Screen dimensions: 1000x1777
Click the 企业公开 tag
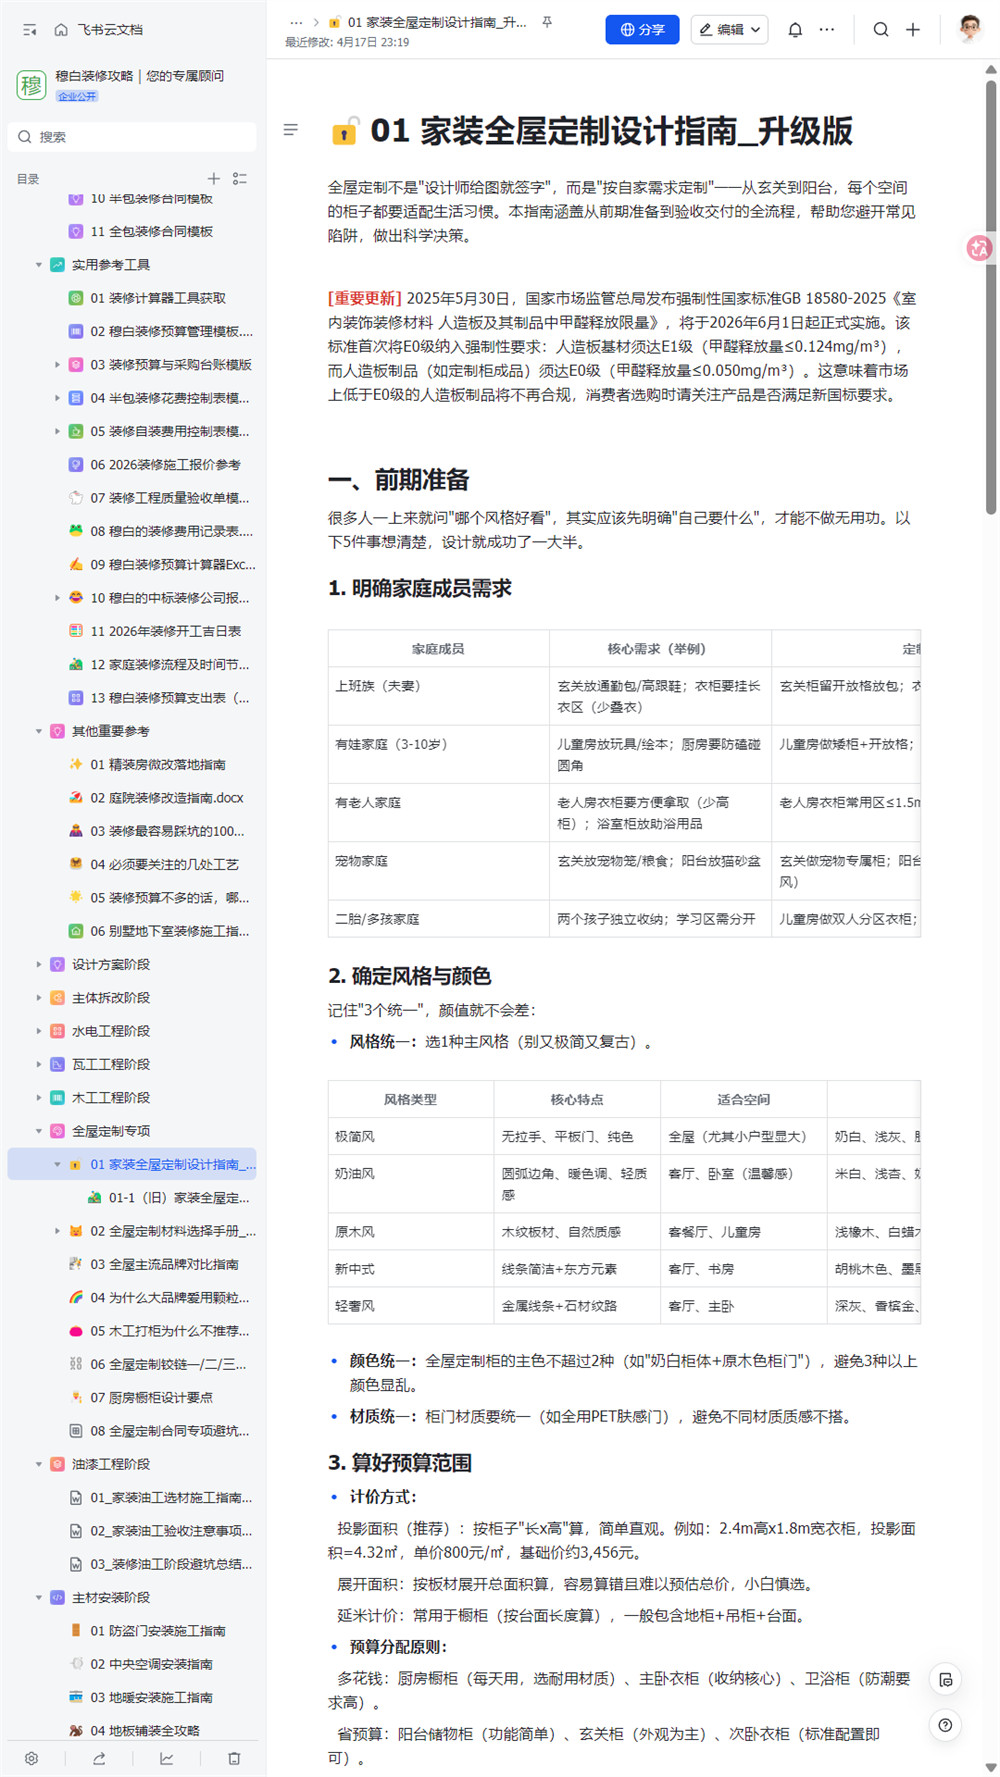click(x=77, y=97)
